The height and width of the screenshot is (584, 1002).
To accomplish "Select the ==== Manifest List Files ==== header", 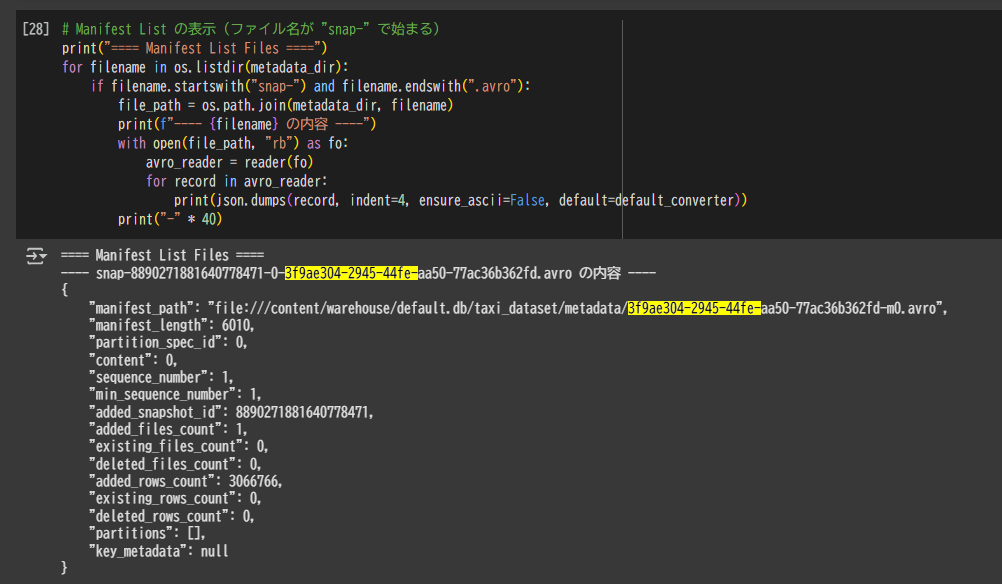I will click(x=160, y=254).
